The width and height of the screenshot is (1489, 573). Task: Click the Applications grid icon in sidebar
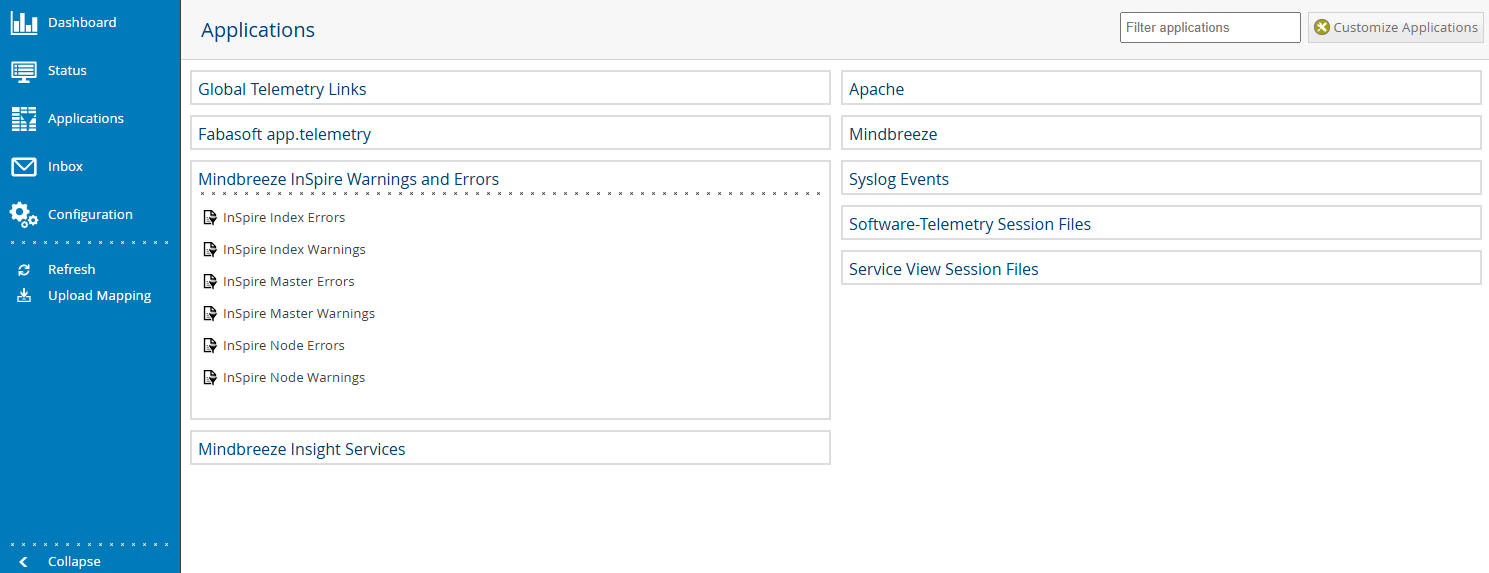click(x=24, y=119)
